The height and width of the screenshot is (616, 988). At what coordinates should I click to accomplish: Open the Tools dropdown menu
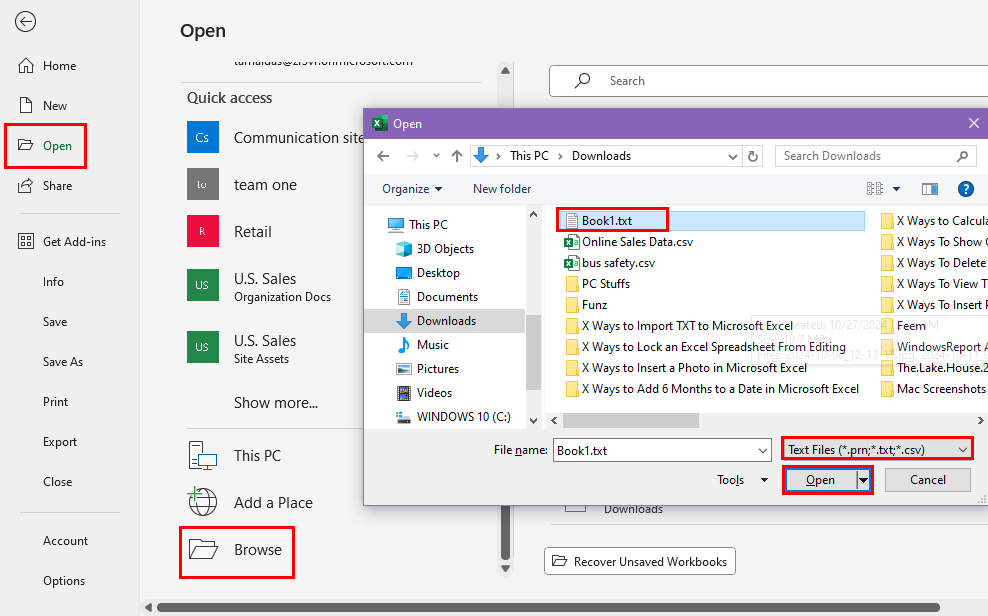point(742,480)
